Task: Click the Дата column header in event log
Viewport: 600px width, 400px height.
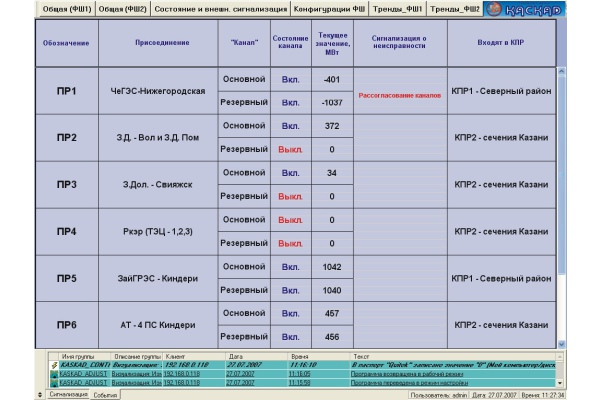Action: pos(236,355)
